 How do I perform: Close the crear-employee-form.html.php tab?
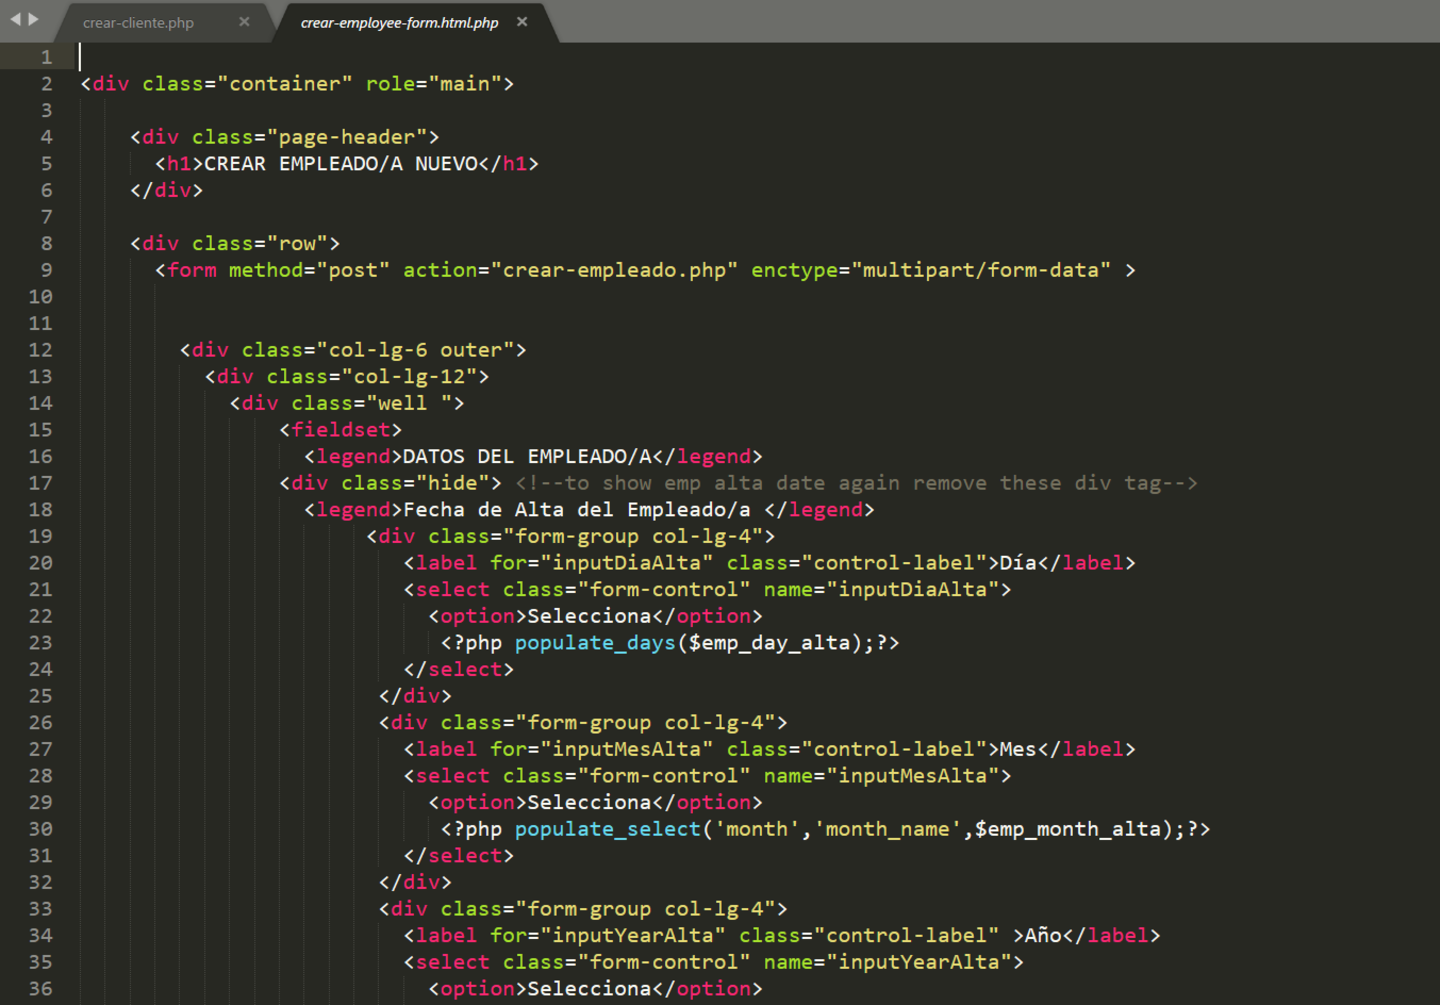(x=522, y=21)
